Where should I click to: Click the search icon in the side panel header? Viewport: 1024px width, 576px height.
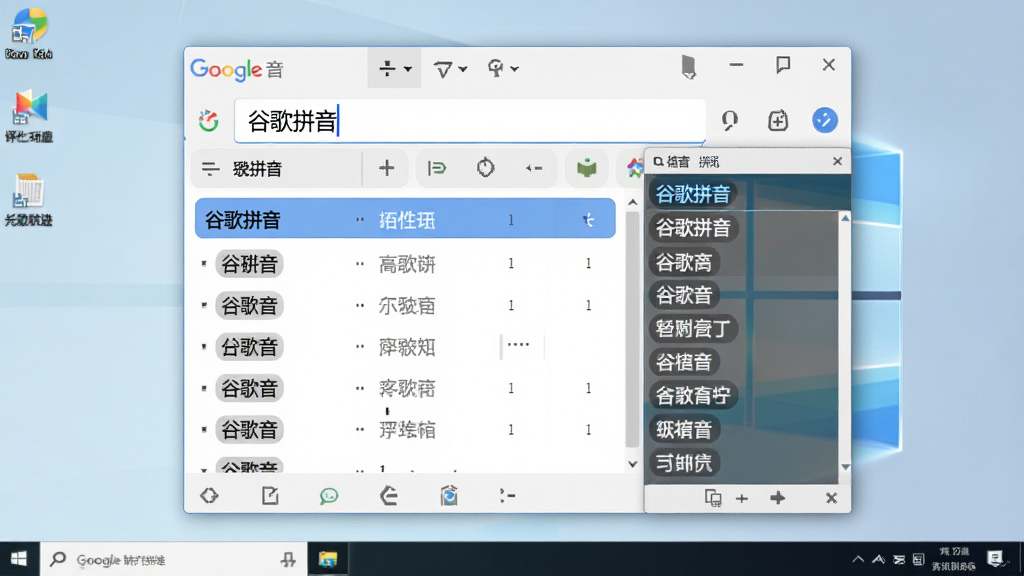coord(658,161)
